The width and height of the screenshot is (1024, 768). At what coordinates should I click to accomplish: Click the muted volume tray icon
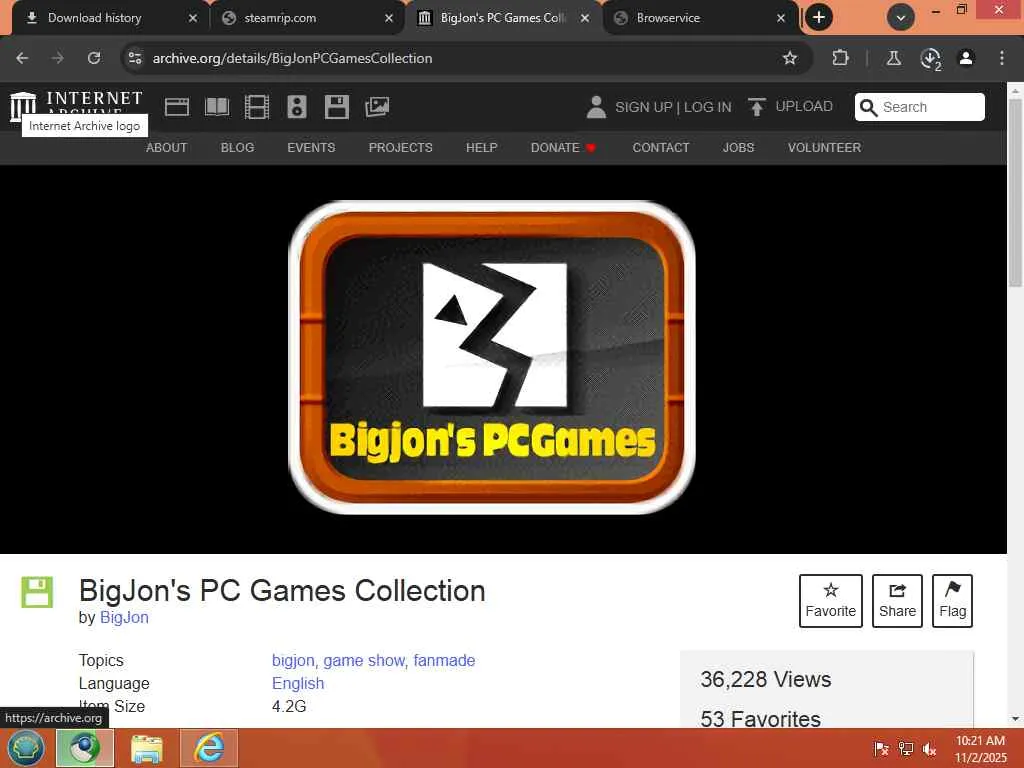click(x=929, y=749)
